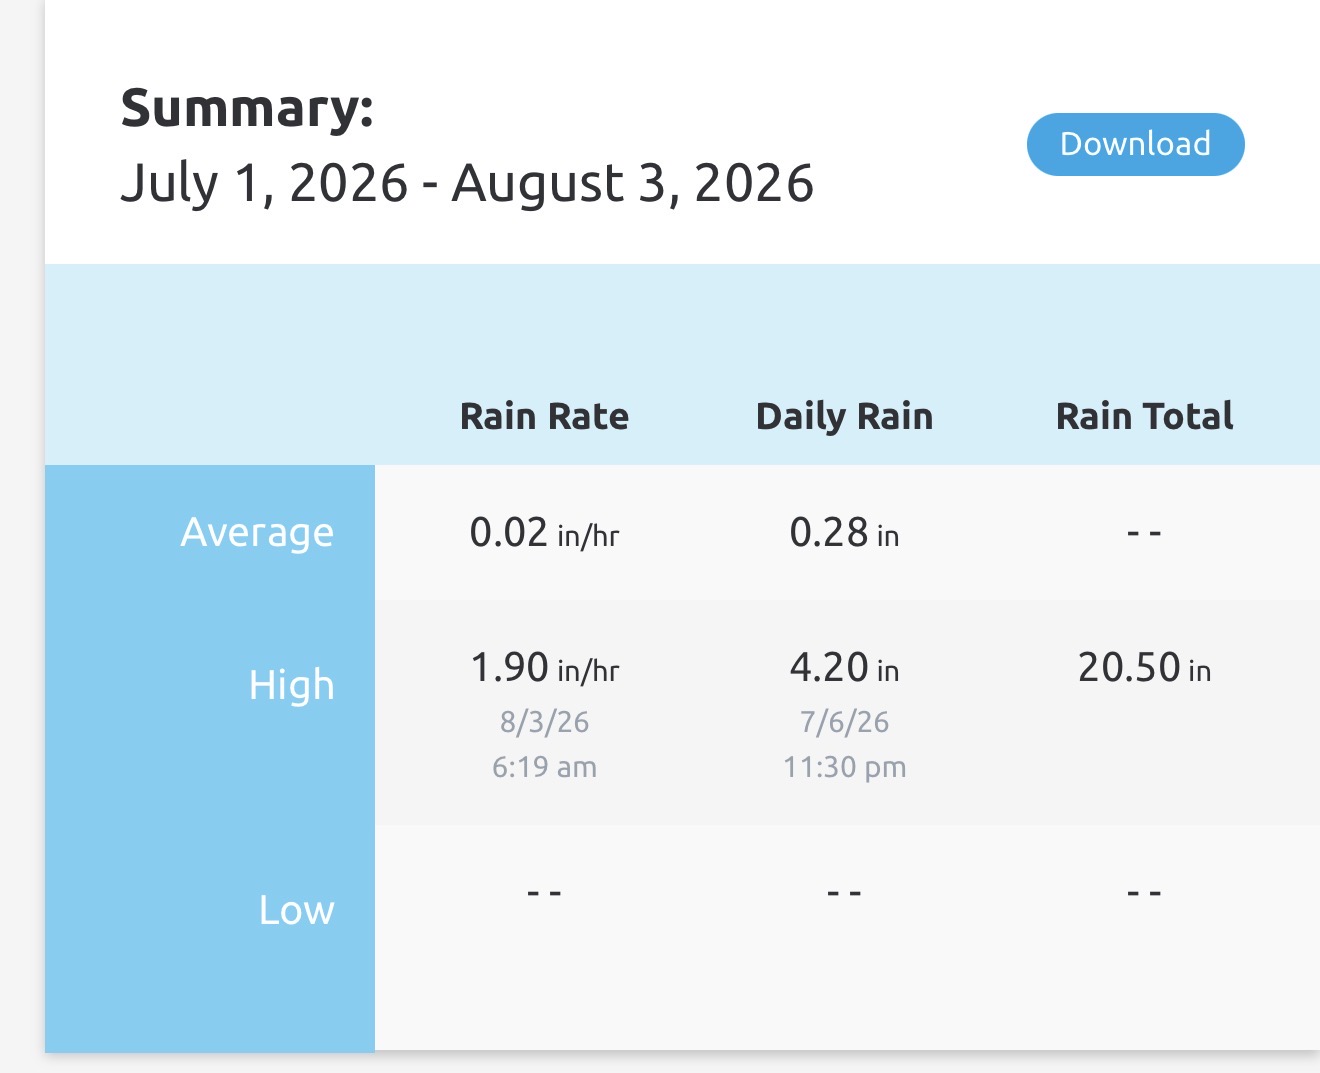Click the 8/3/26 high rain rate date
The image size is (1320, 1073).
544,722
